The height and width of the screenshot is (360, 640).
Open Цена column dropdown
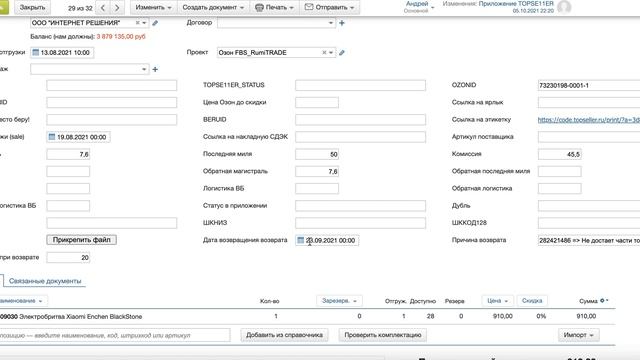pyautogui.click(x=498, y=301)
